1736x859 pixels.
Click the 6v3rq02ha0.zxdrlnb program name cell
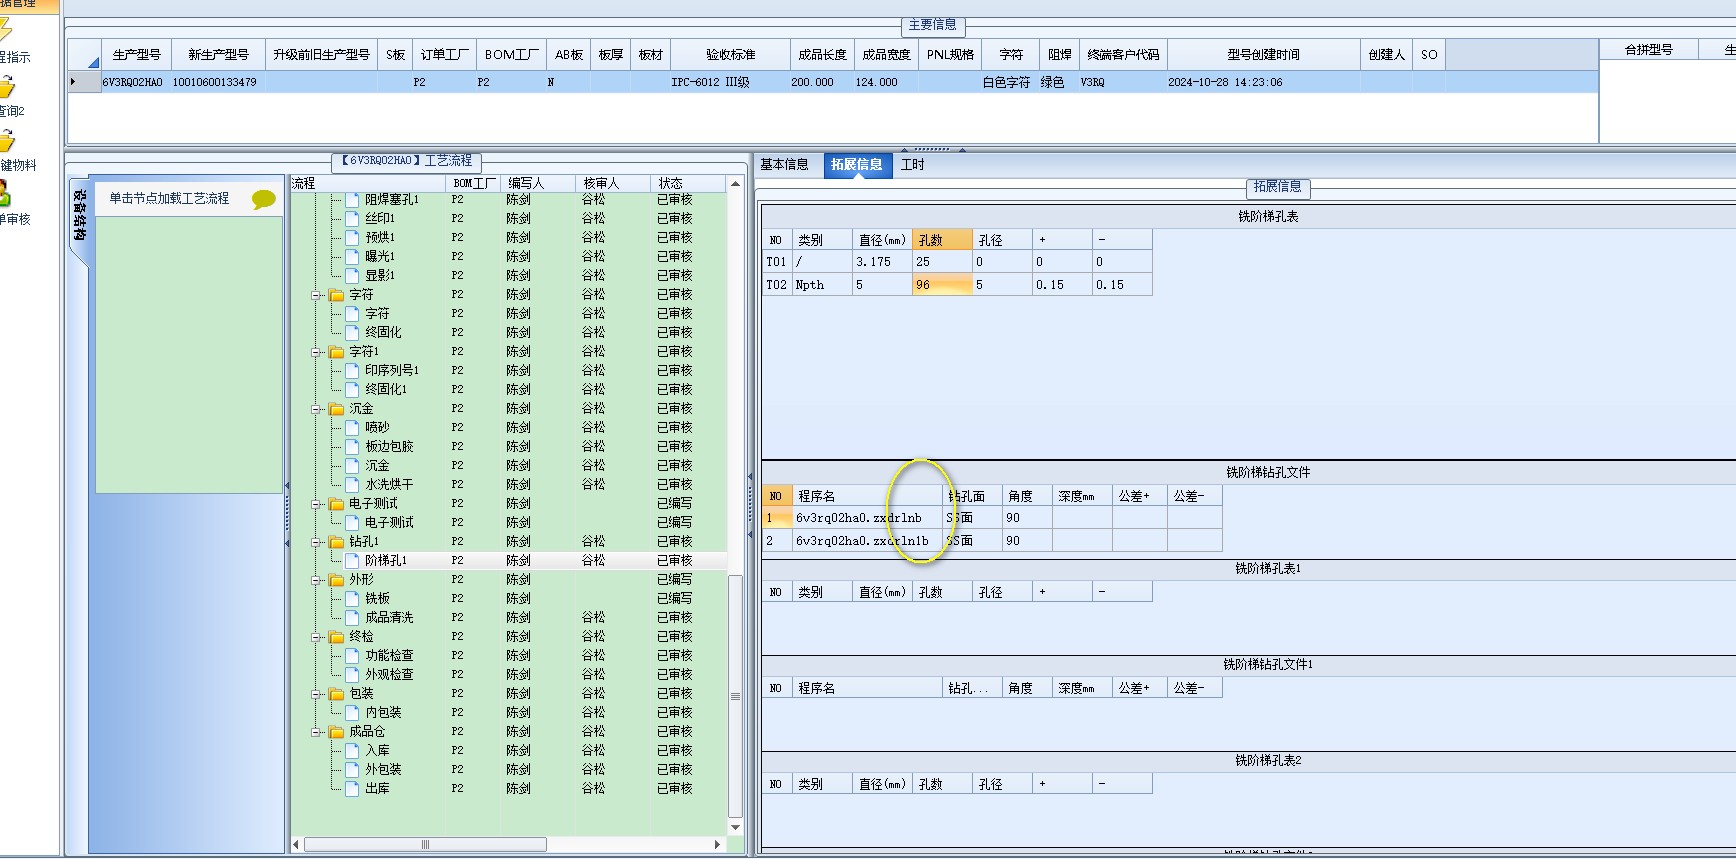[868, 518]
